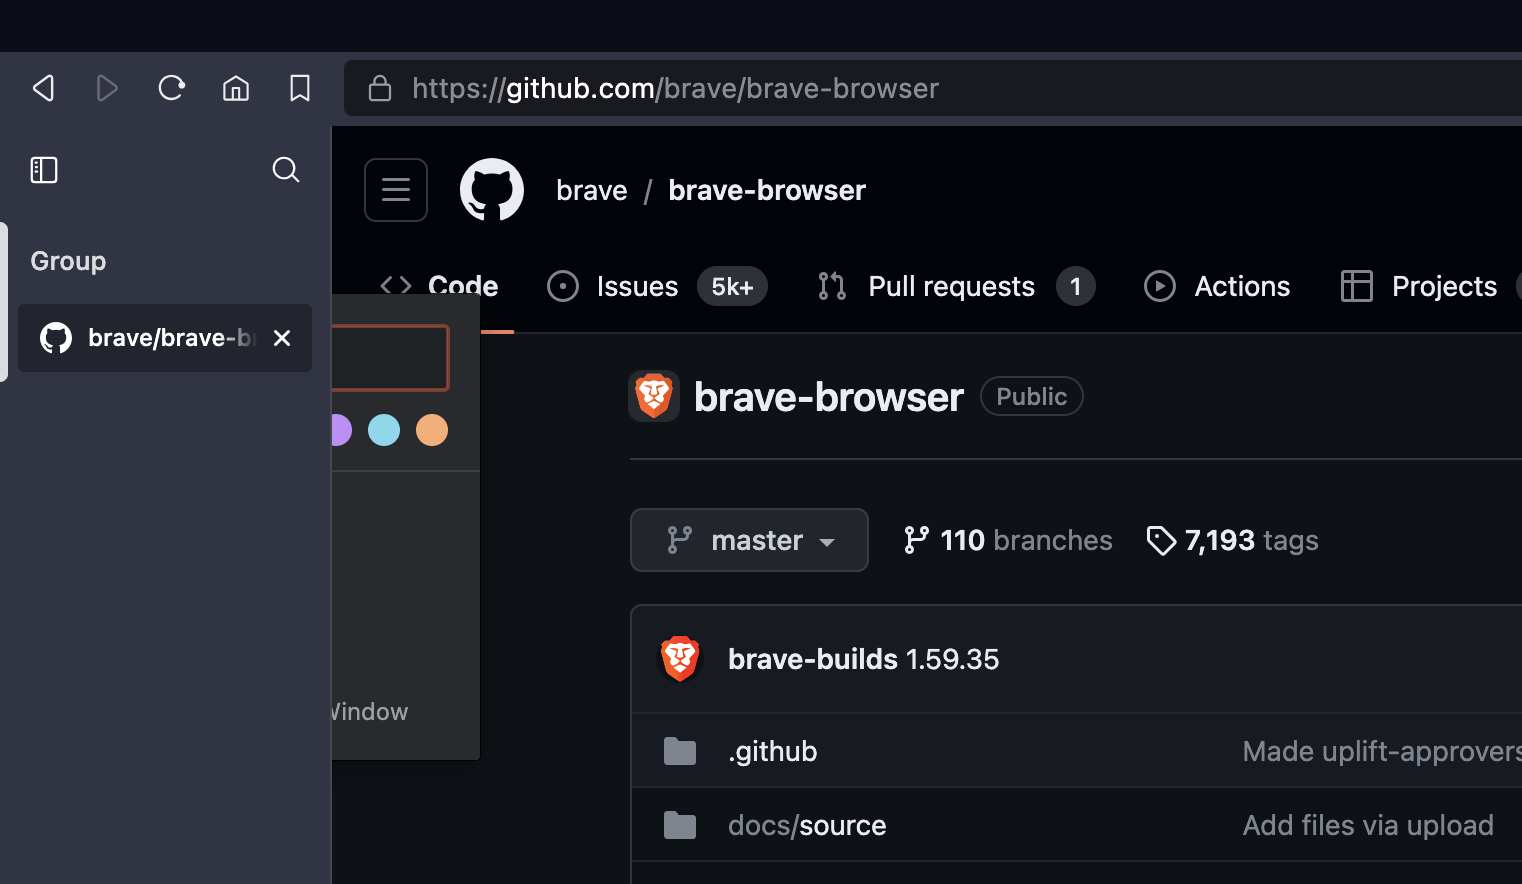The height and width of the screenshot is (884, 1522).
Task: Click the padlock icon in the address bar
Action: tap(380, 88)
